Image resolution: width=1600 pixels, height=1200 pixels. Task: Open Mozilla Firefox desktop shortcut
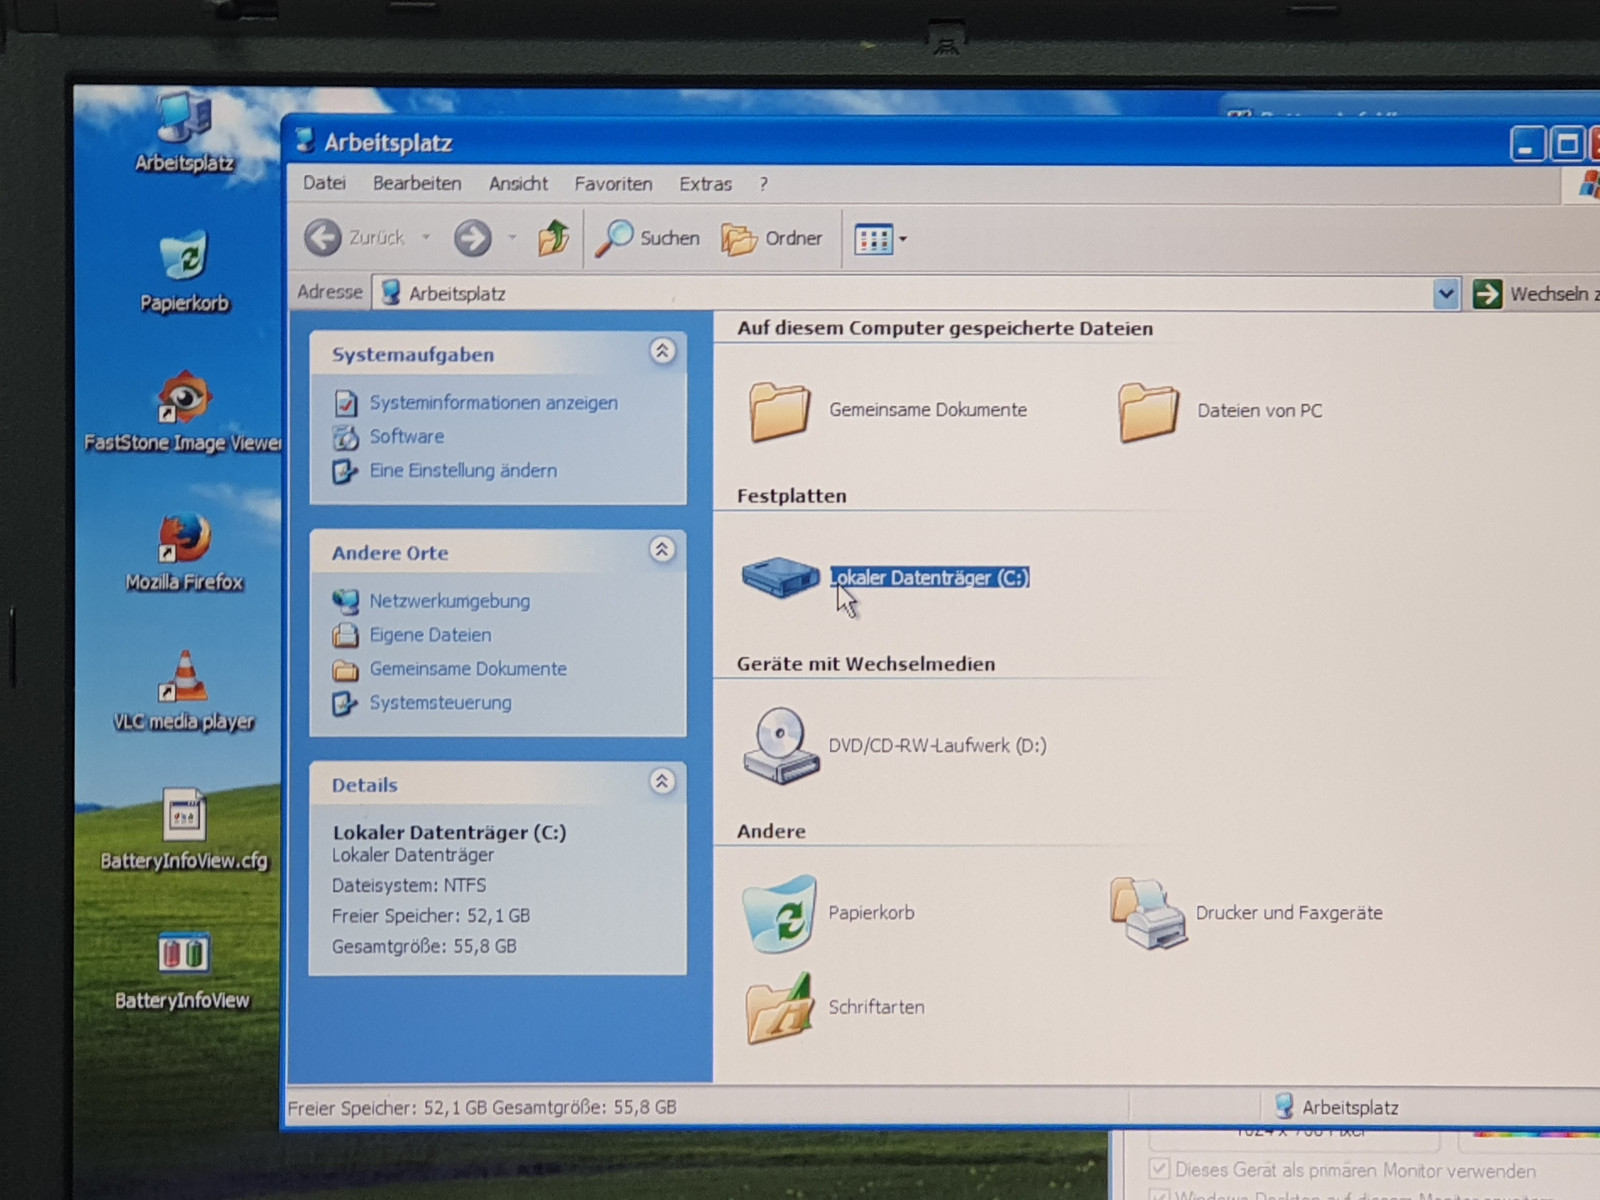(184, 552)
